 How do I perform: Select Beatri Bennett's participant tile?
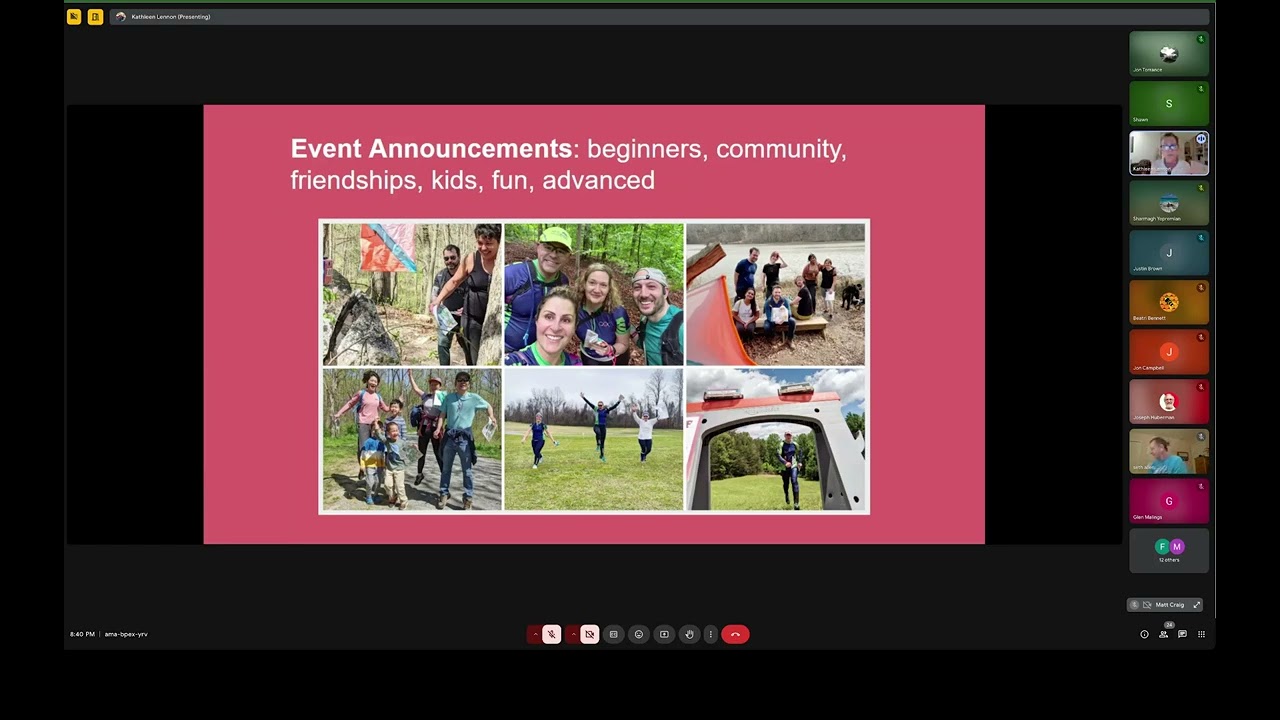[1169, 302]
